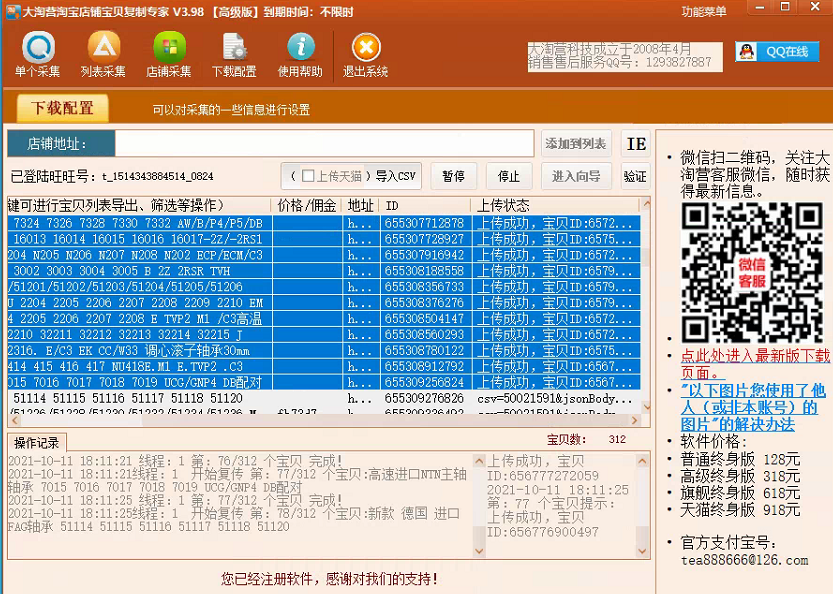Screen dimensions: 833x594
Task: Open the 以下图片您使用了他人 solution link
Action: click(x=753, y=407)
